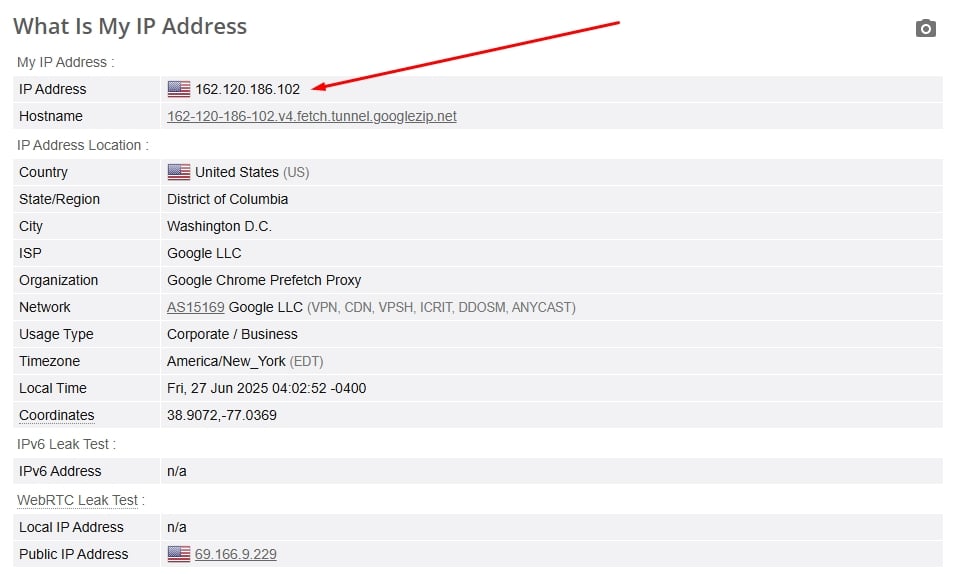The image size is (956, 574).
Task: Select the 38.9072,-77.0369 coordinates value
Action: coord(222,415)
